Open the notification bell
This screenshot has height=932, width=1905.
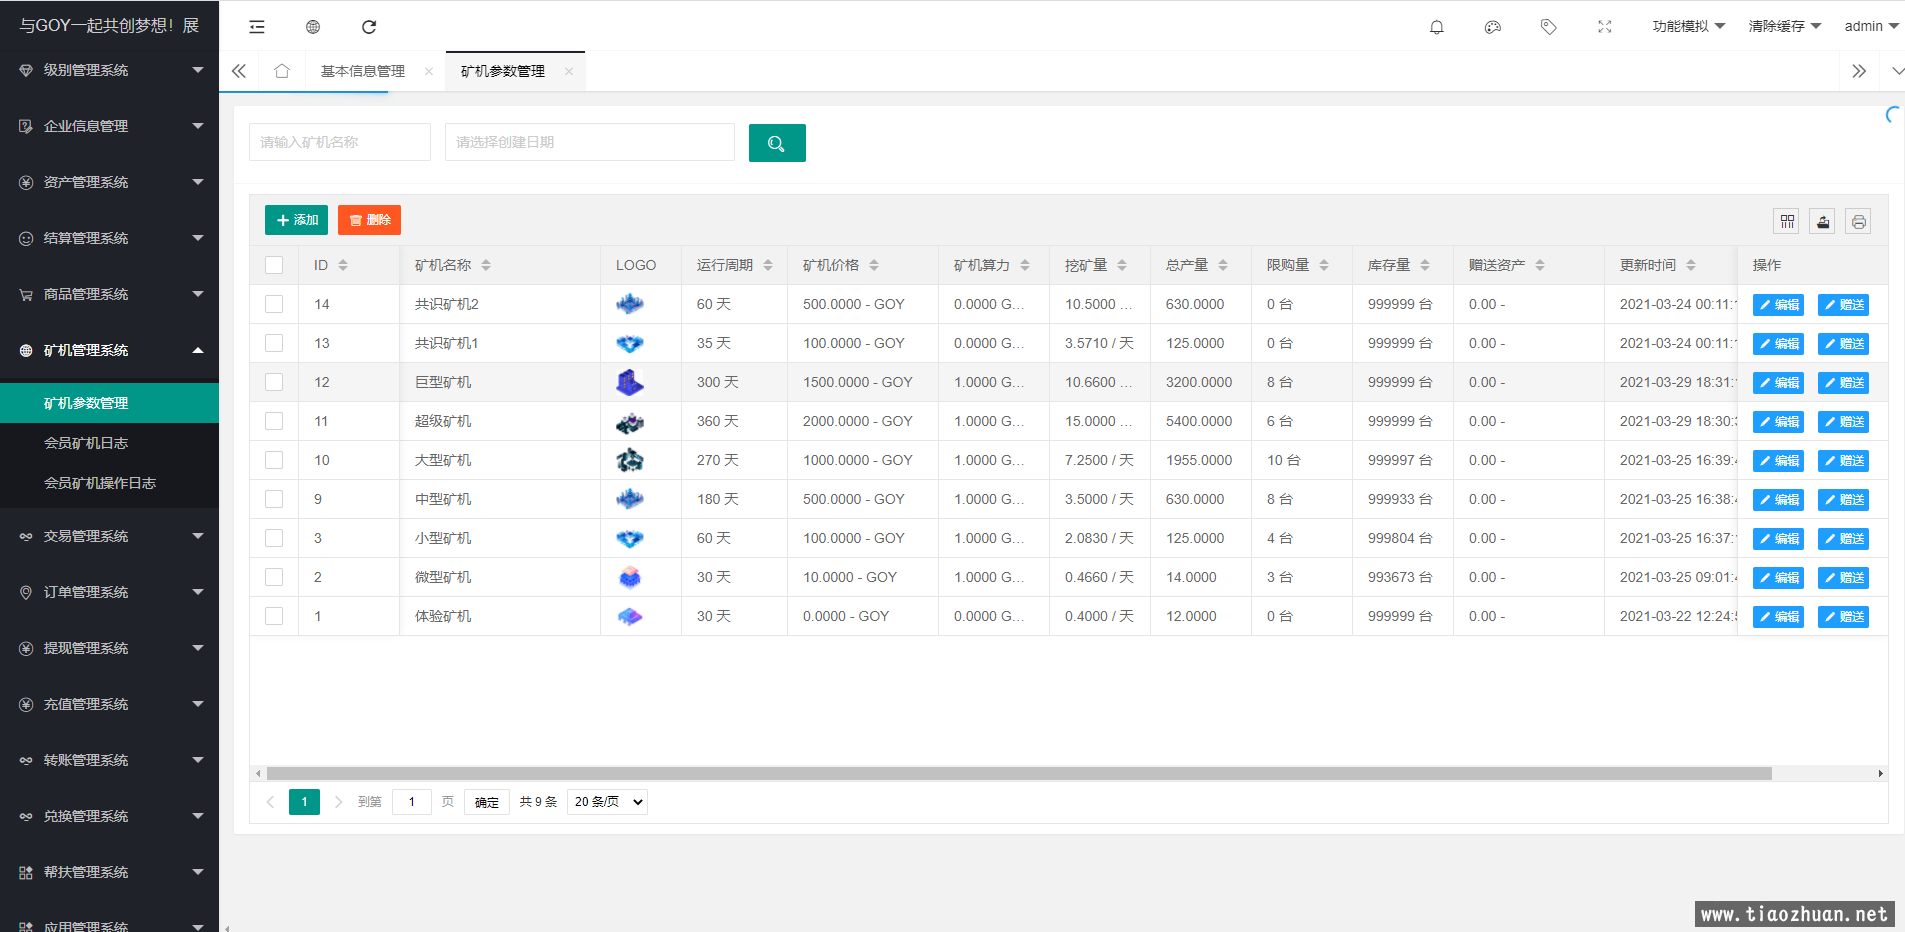point(1437,27)
